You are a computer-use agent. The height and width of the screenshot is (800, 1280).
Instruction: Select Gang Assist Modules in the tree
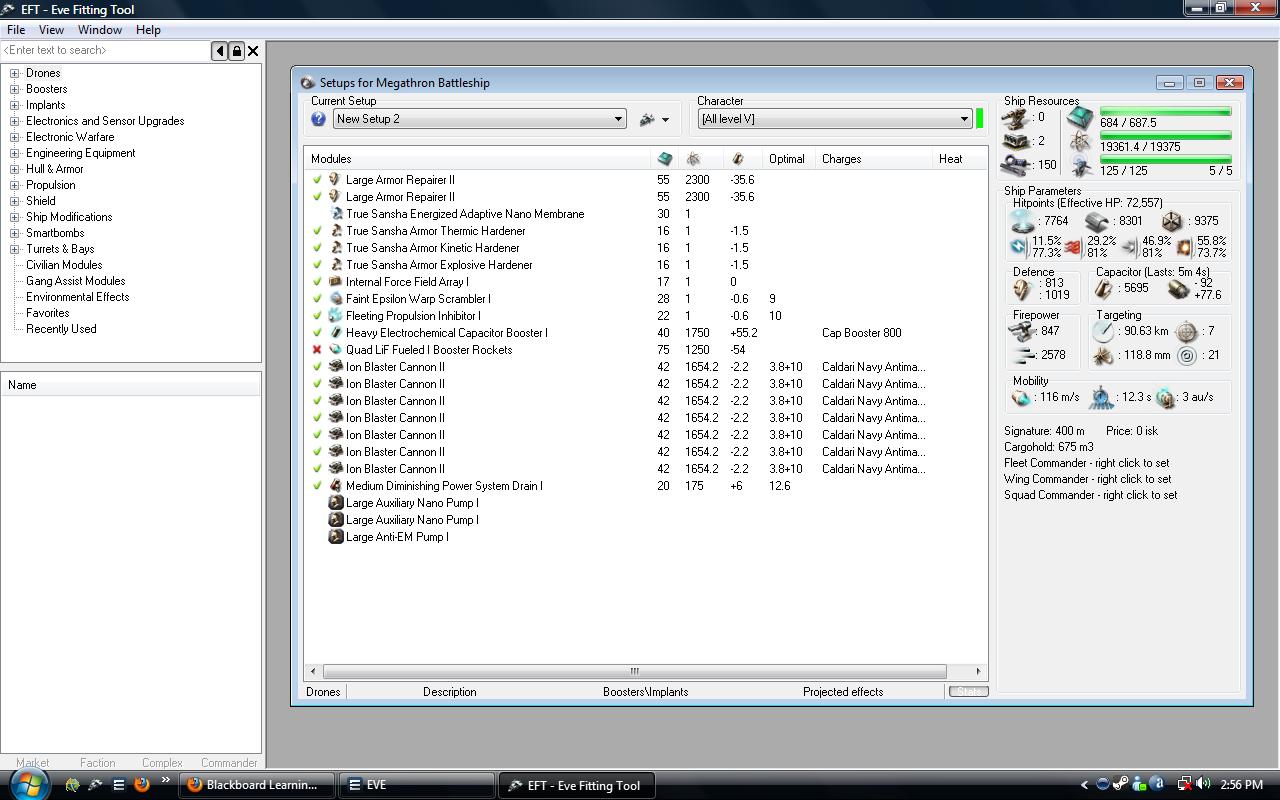pyautogui.click(x=76, y=281)
